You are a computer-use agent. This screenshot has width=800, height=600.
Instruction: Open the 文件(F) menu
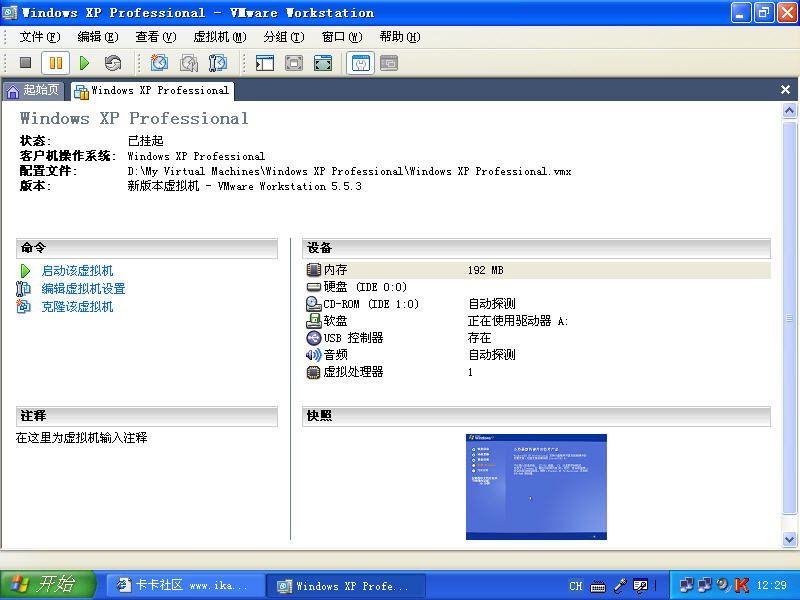click(x=40, y=37)
